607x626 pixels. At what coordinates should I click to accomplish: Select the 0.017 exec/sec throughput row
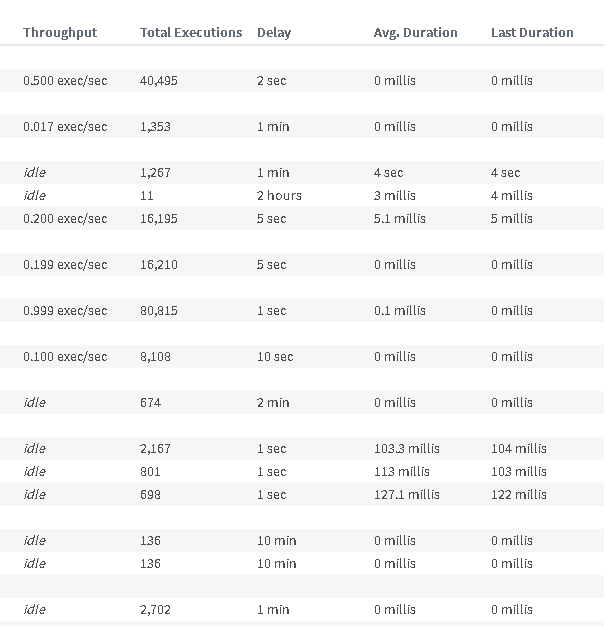point(302,127)
